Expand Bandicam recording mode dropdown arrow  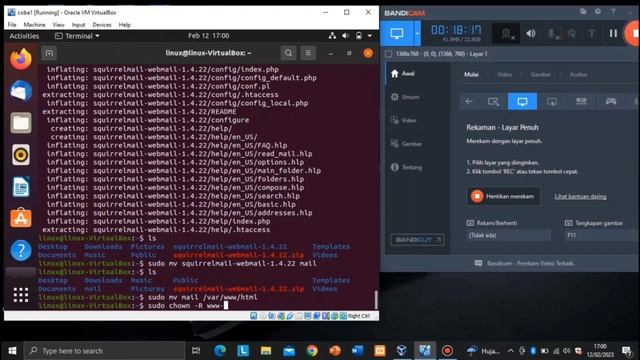417,33
